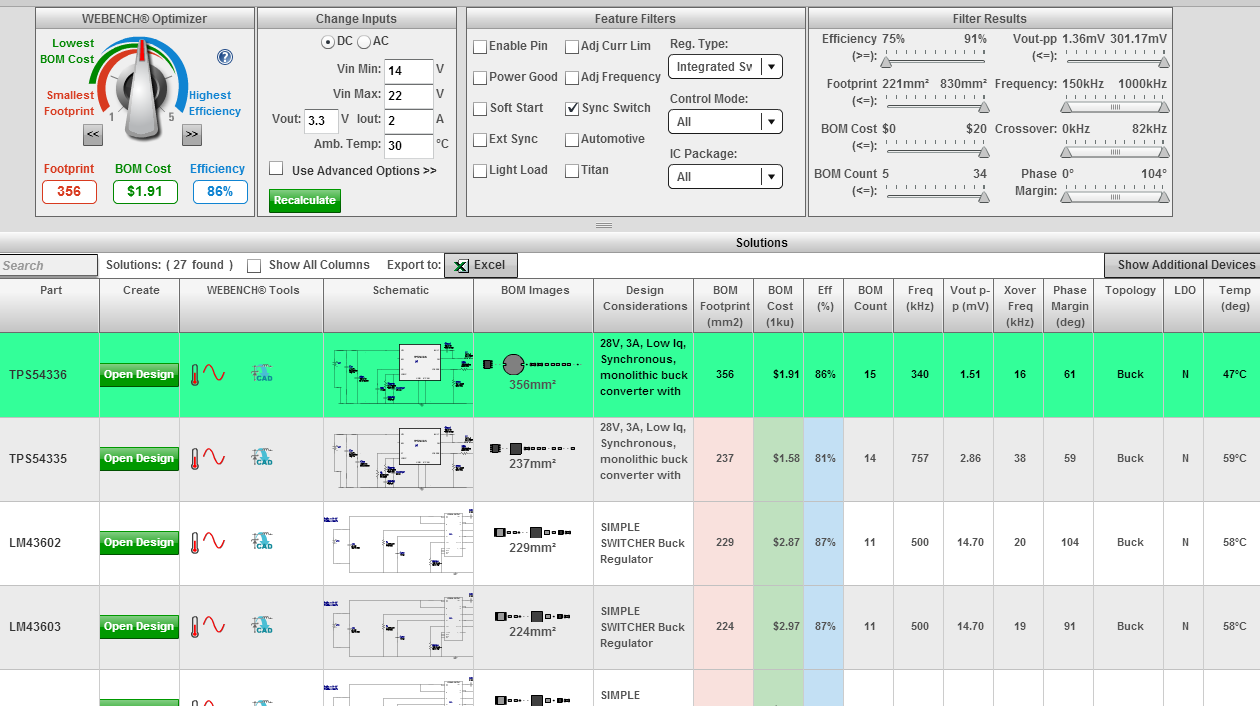Open thermal simulation for TPS54336
The width and height of the screenshot is (1260, 706).
click(x=196, y=374)
